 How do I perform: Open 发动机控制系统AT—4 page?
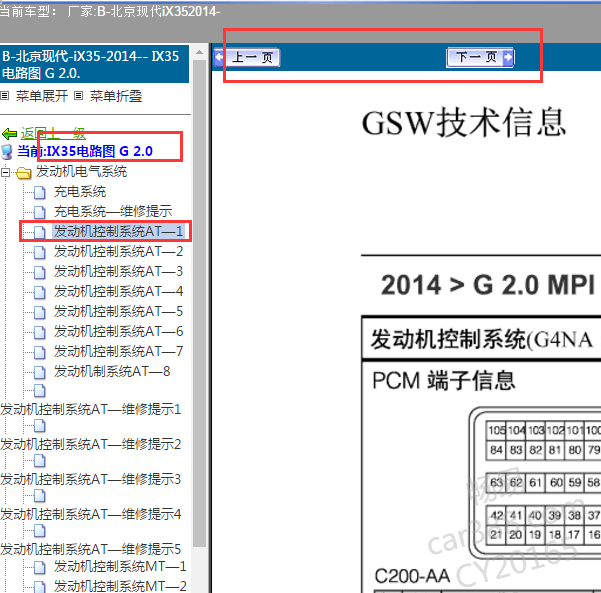[118, 291]
